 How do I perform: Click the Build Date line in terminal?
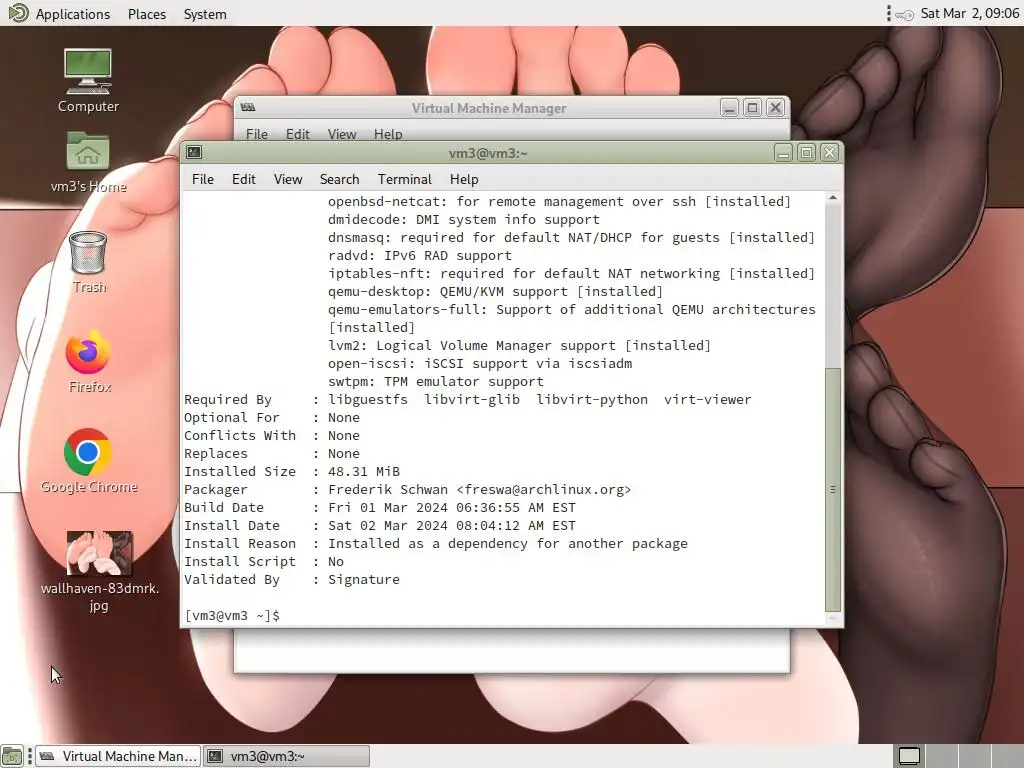(x=380, y=507)
